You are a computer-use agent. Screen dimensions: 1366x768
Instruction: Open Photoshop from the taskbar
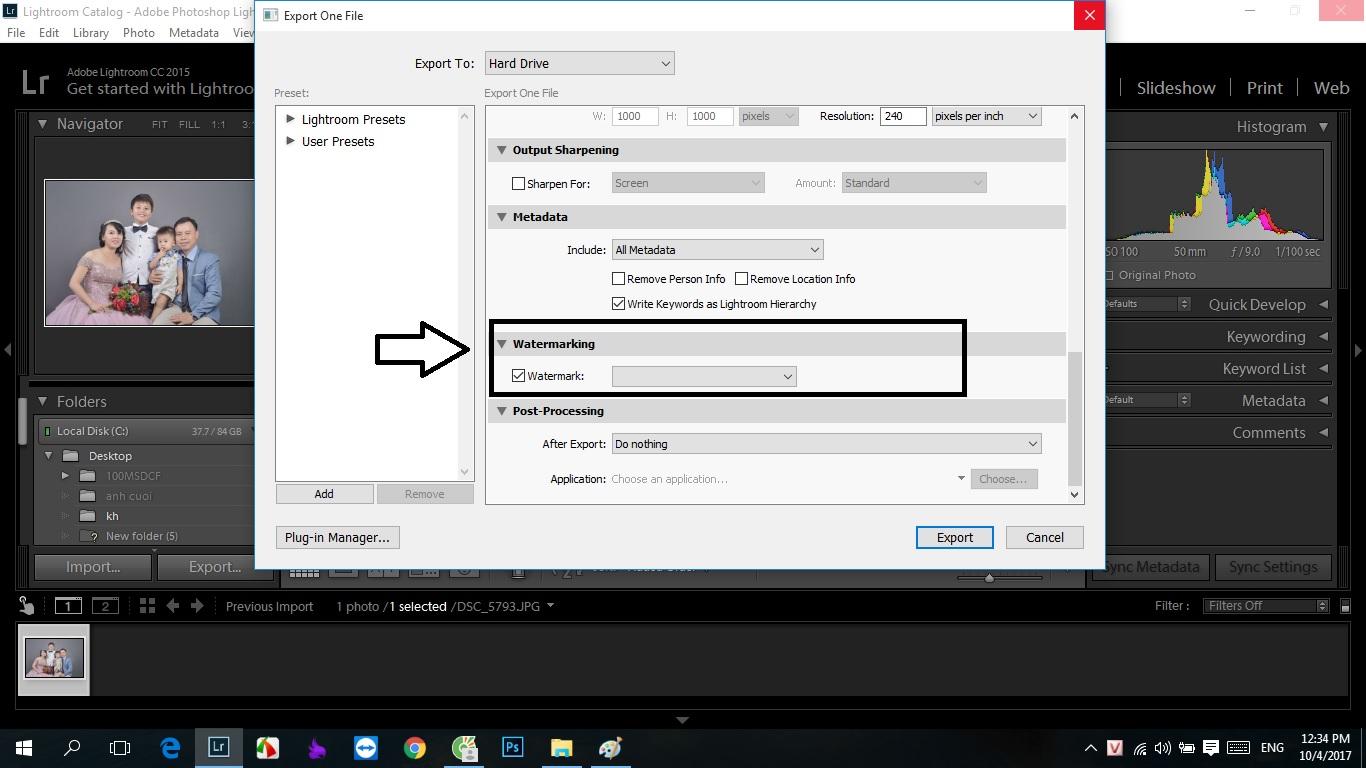[x=512, y=747]
